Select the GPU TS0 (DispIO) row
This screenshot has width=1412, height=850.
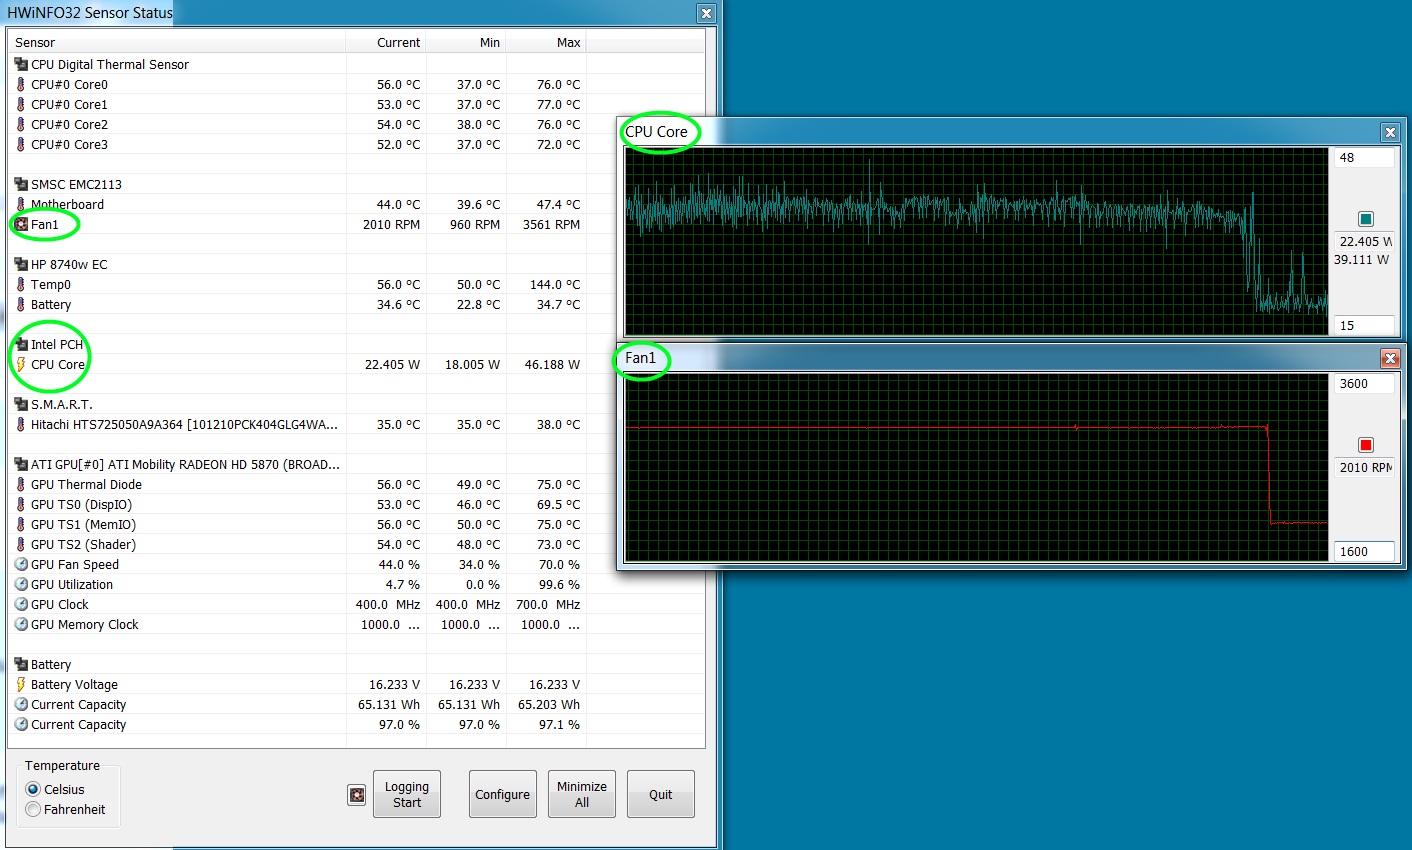click(356, 504)
